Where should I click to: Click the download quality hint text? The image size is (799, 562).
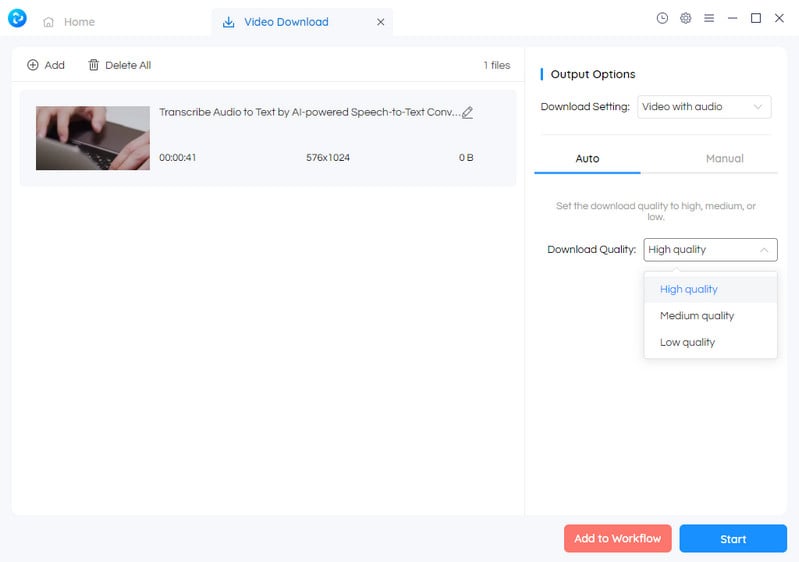(656, 211)
